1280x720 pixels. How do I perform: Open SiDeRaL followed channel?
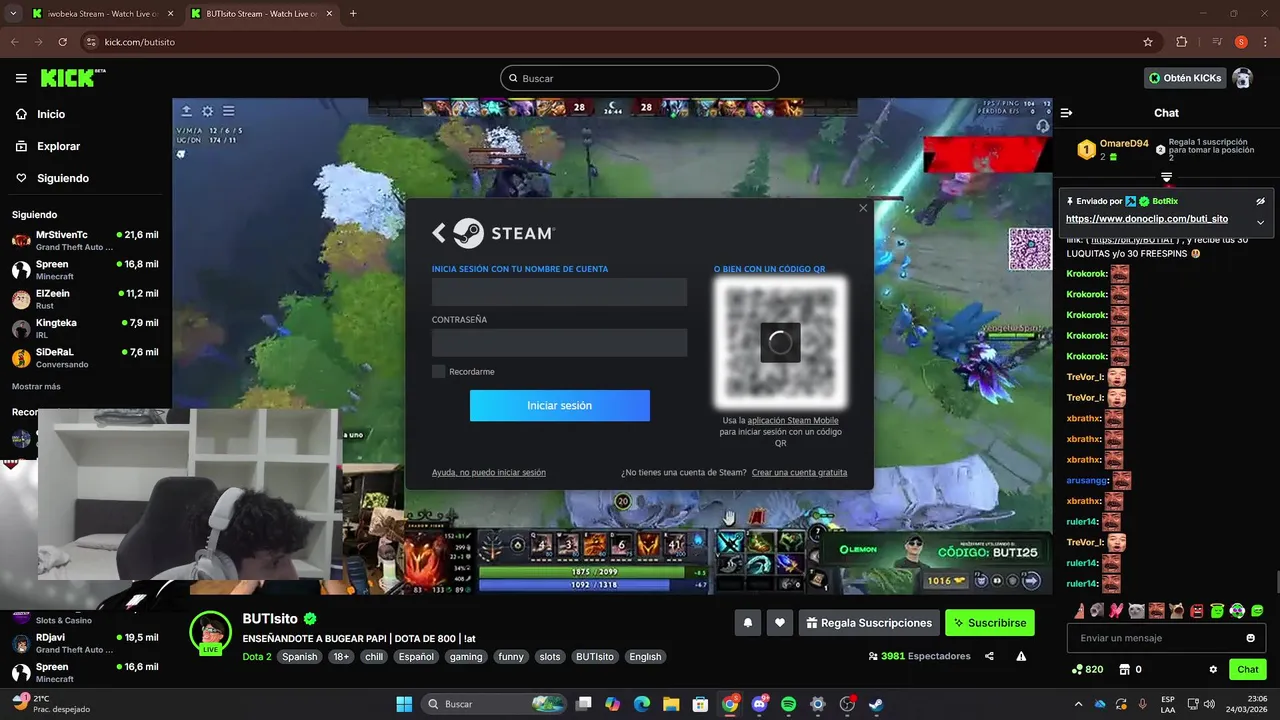pyautogui.click(x=85, y=358)
